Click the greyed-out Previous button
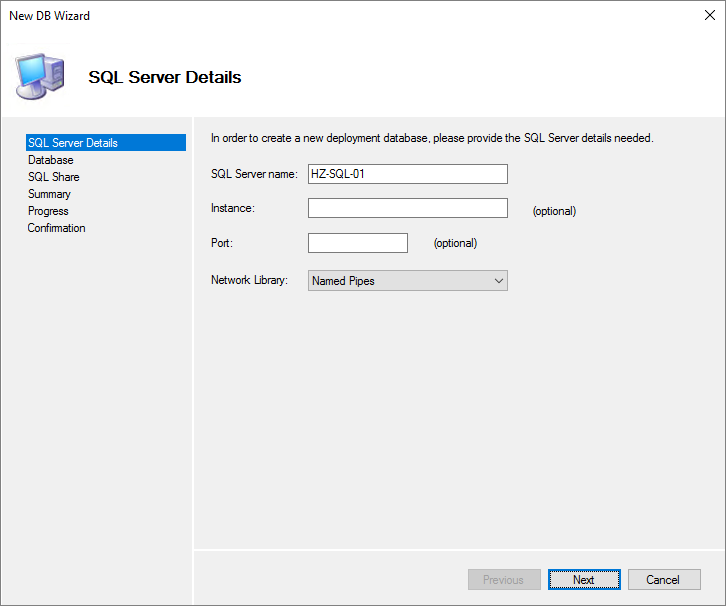Image resolution: width=726 pixels, height=606 pixels. (503, 580)
